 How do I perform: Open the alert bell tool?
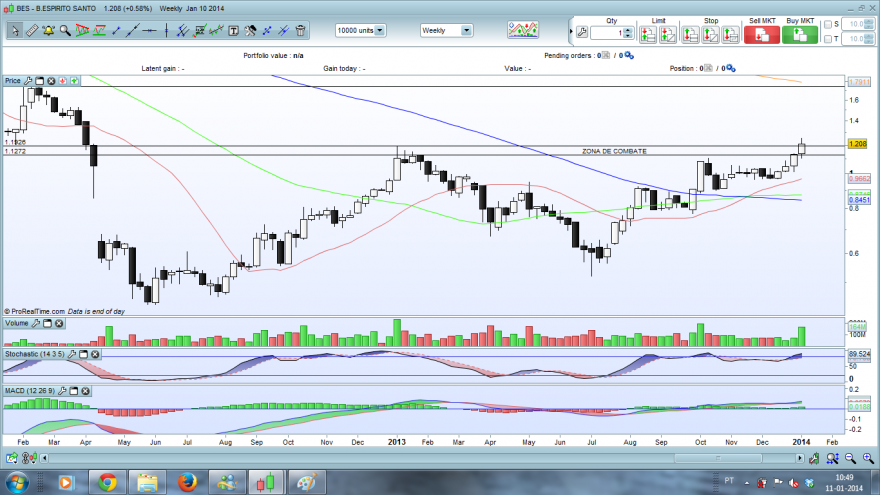click(49, 30)
